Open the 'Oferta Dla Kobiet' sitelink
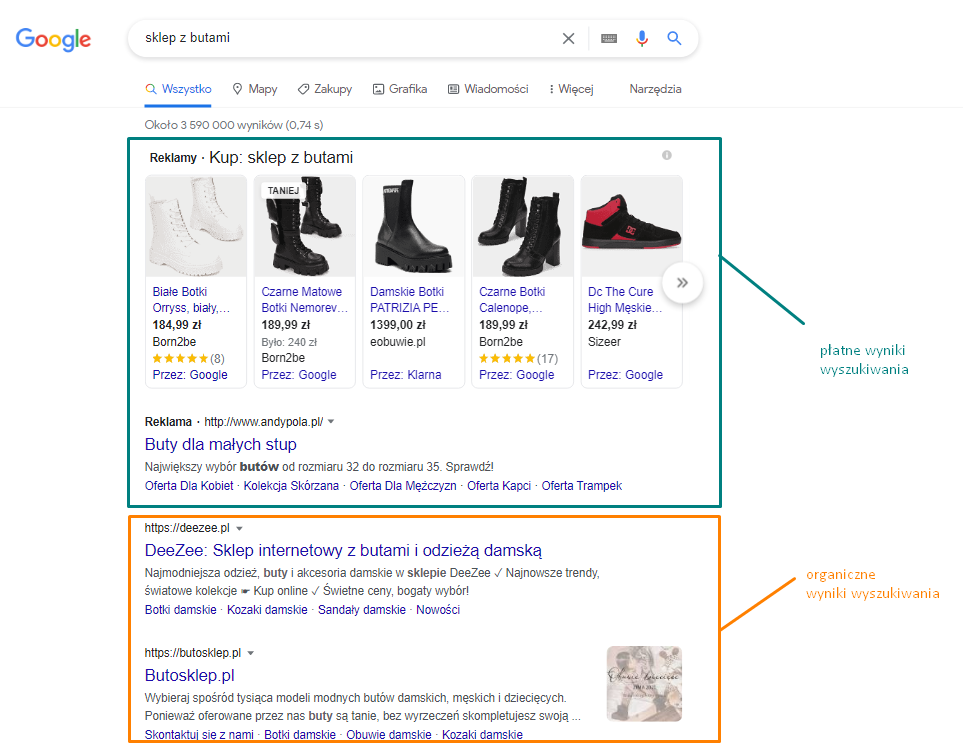963x745 pixels. click(x=189, y=486)
